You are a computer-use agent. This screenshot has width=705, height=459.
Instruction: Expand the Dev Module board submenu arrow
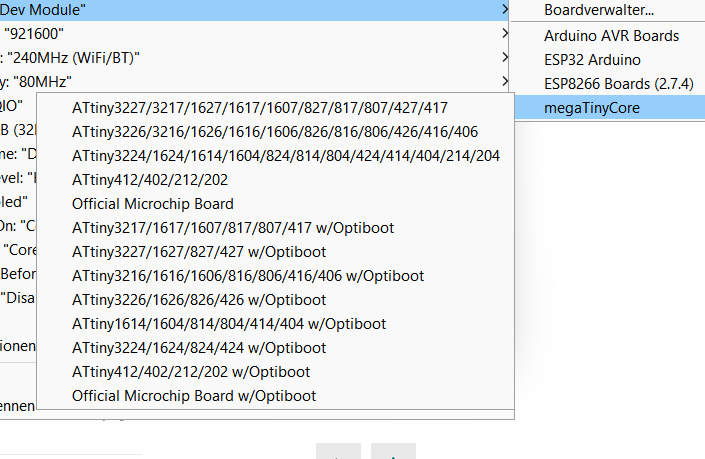point(505,9)
